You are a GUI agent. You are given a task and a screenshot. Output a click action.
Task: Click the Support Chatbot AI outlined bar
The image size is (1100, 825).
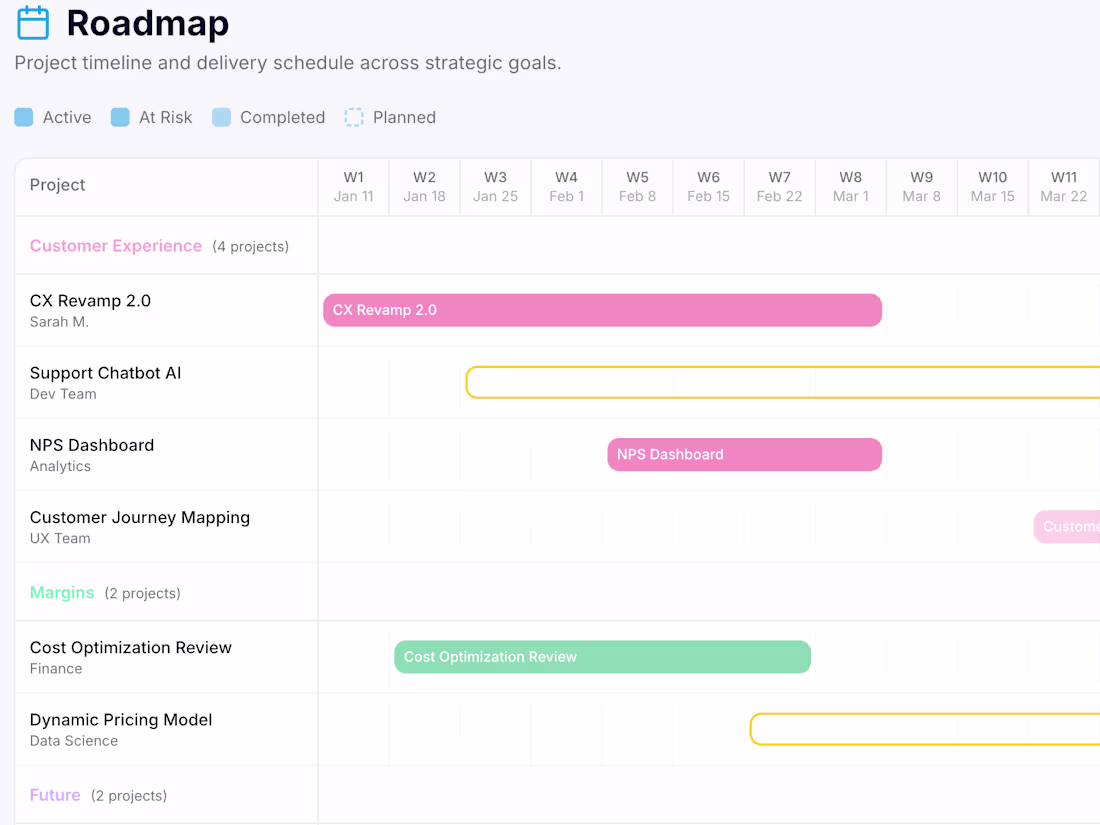pyautogui.click(x=780, y=382)
